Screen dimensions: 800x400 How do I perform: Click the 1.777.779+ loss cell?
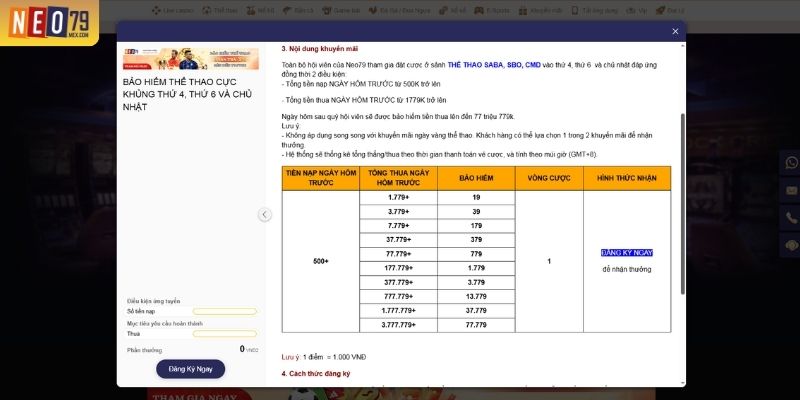pos(398,311)
